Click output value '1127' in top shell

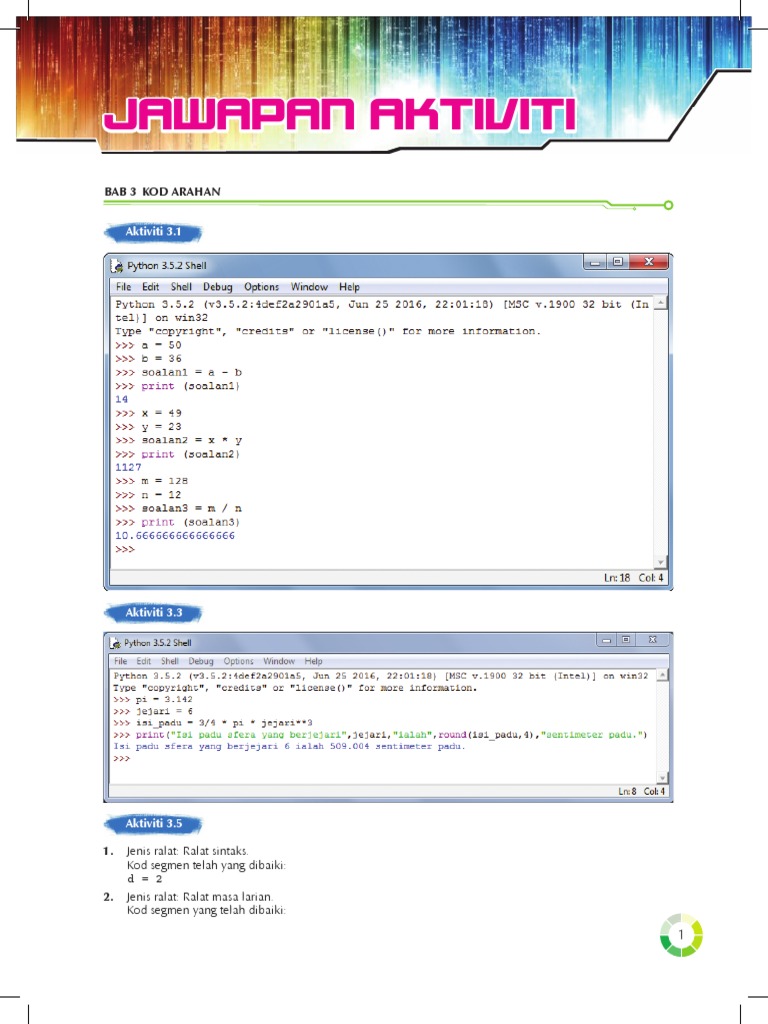128,468
